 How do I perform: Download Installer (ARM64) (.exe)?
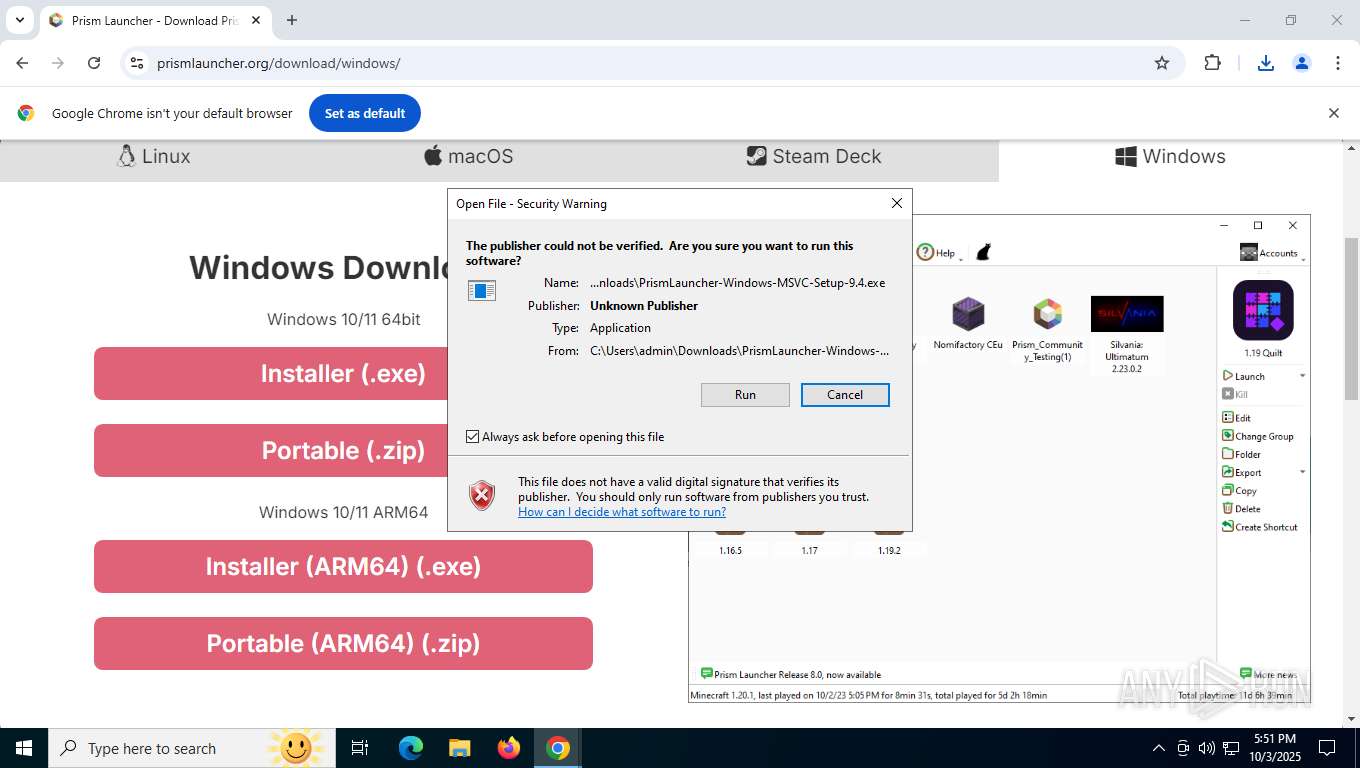pos(343,567)
